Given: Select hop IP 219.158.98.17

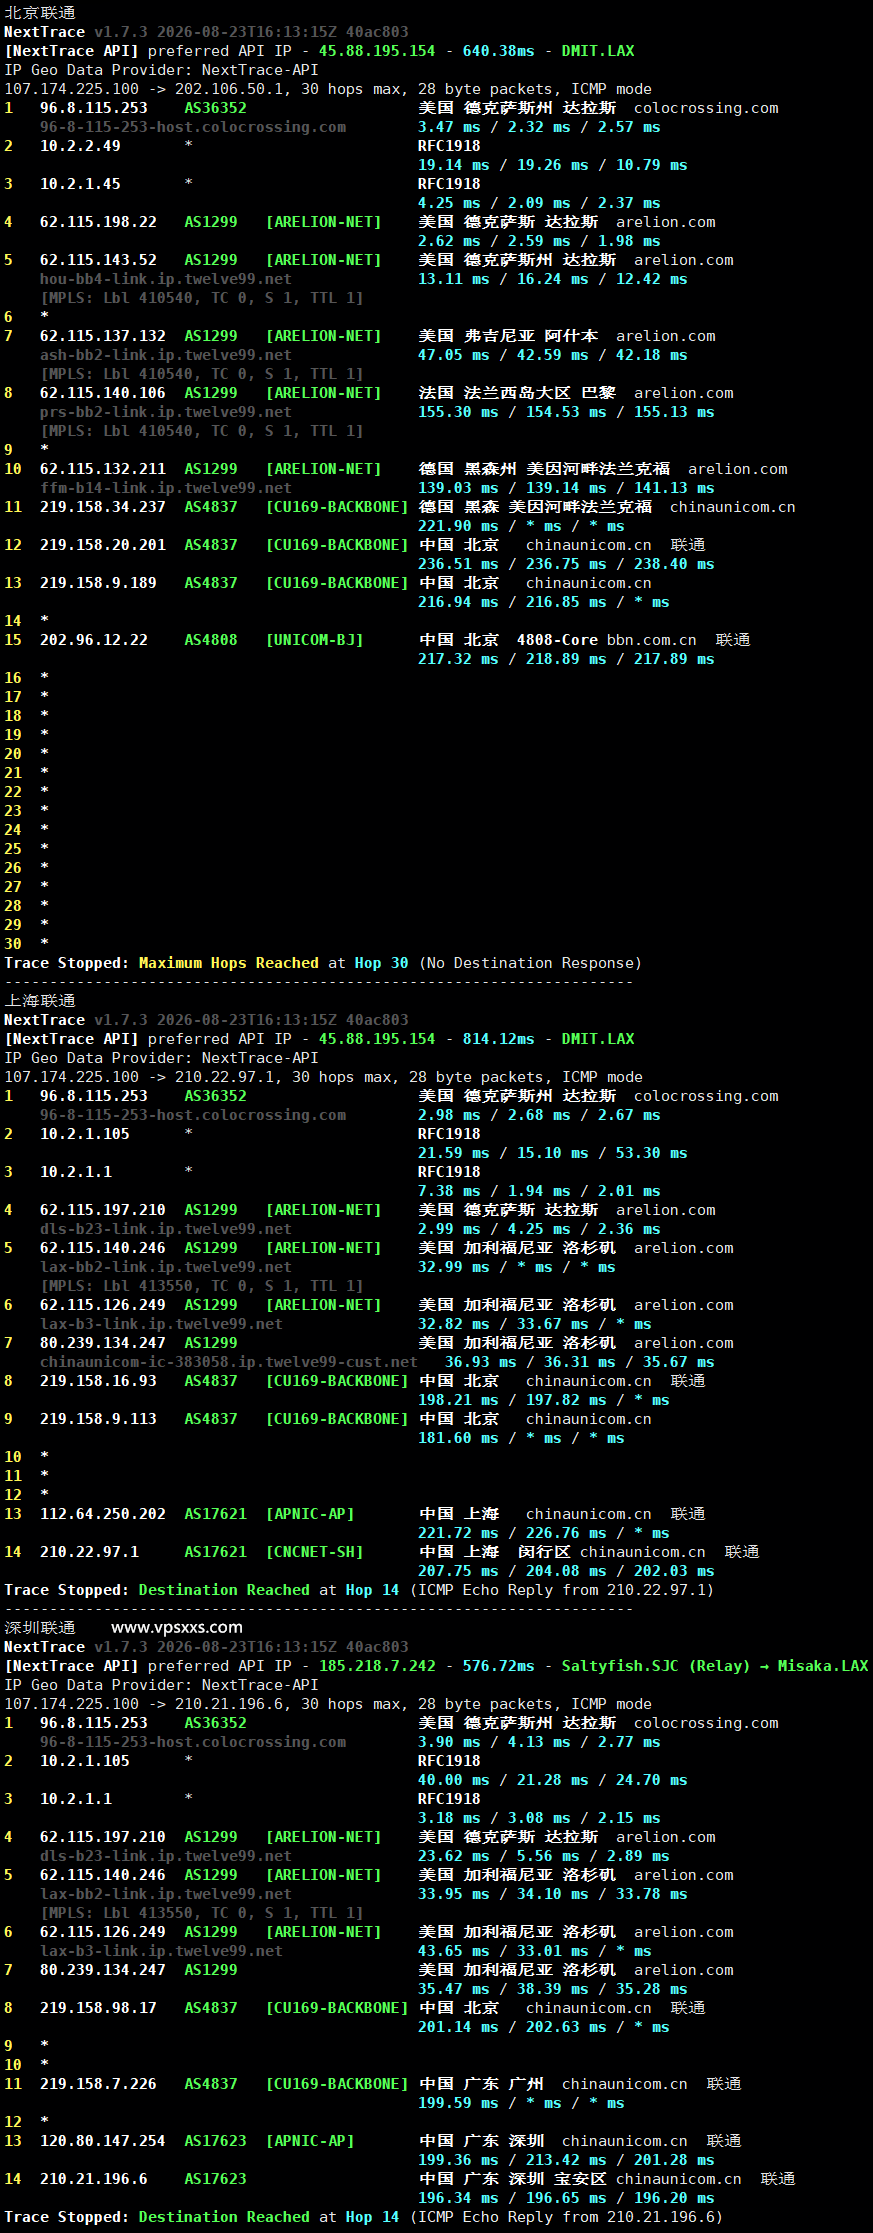Looking at the screenshot, I should (98, 2008).
